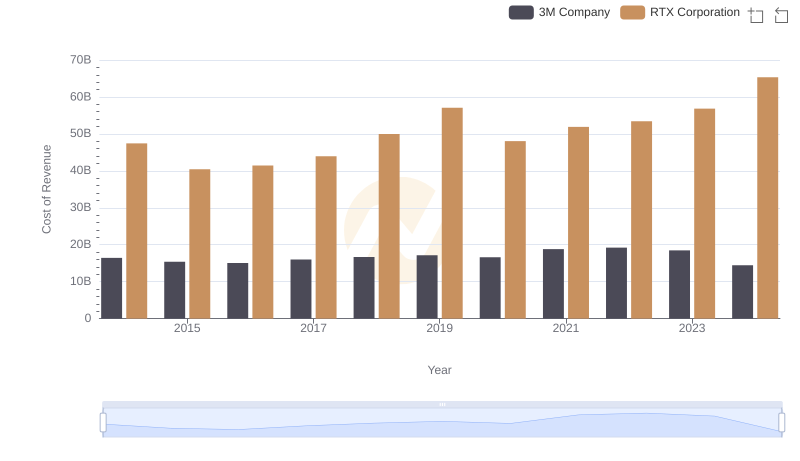Click the 30B y-axis label
Image resolution: width=800 pixels, height=461 pixels.
tap(81, 207)
